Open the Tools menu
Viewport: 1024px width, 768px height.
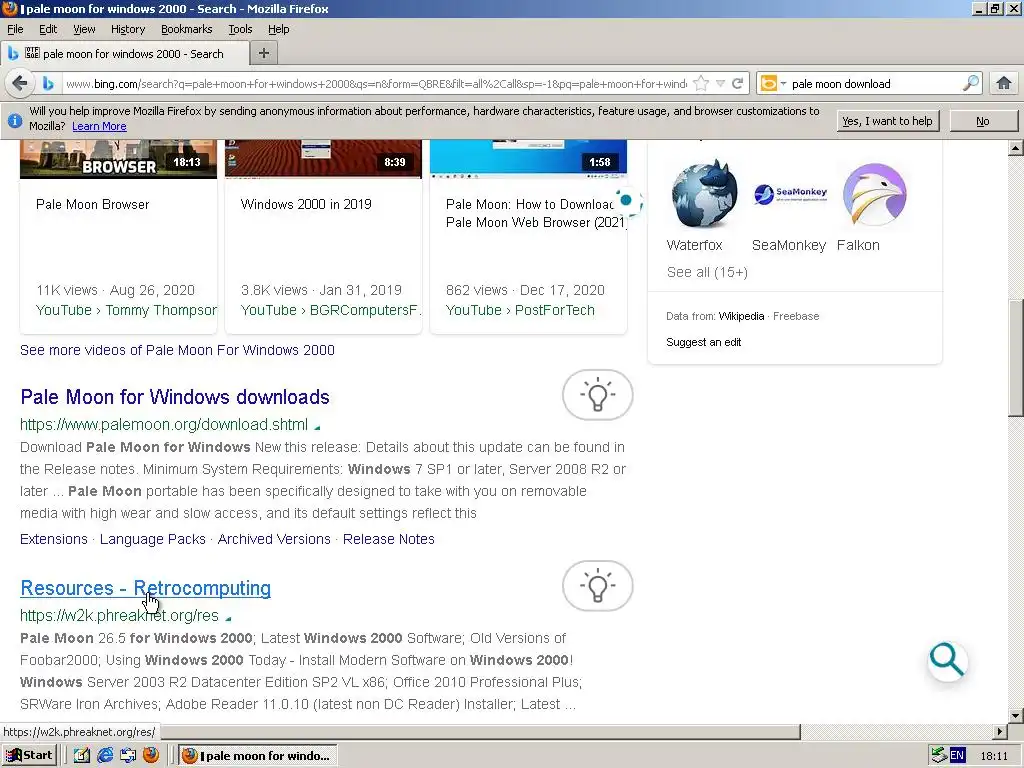click(x=240, y=29)
